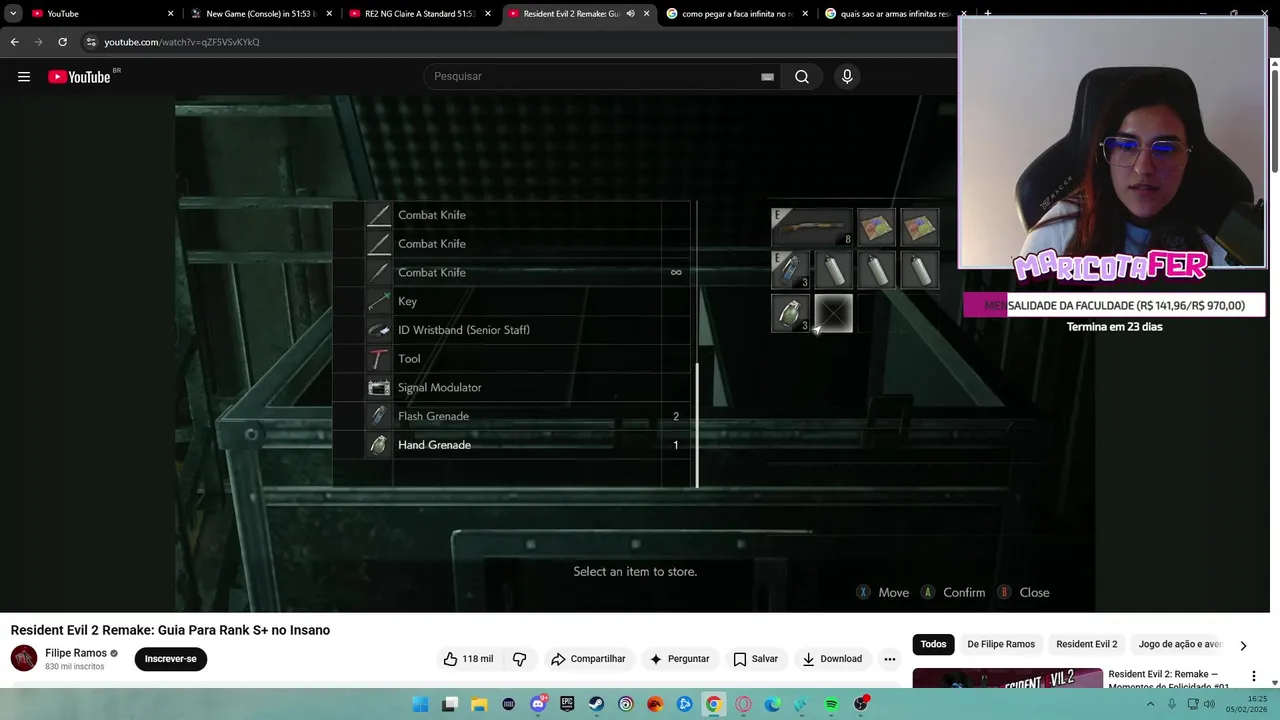The image size is (1280, 720).
Task: Show hidden system tray icons chevron
Action: (1150, 704)
